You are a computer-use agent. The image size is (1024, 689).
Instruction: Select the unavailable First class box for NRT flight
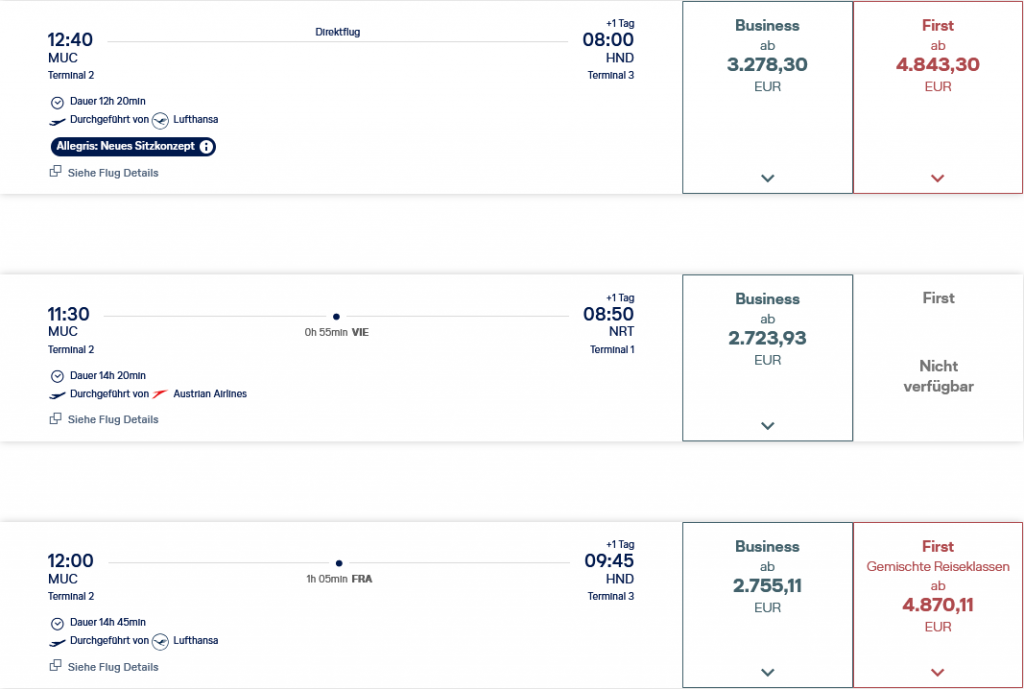938,357
